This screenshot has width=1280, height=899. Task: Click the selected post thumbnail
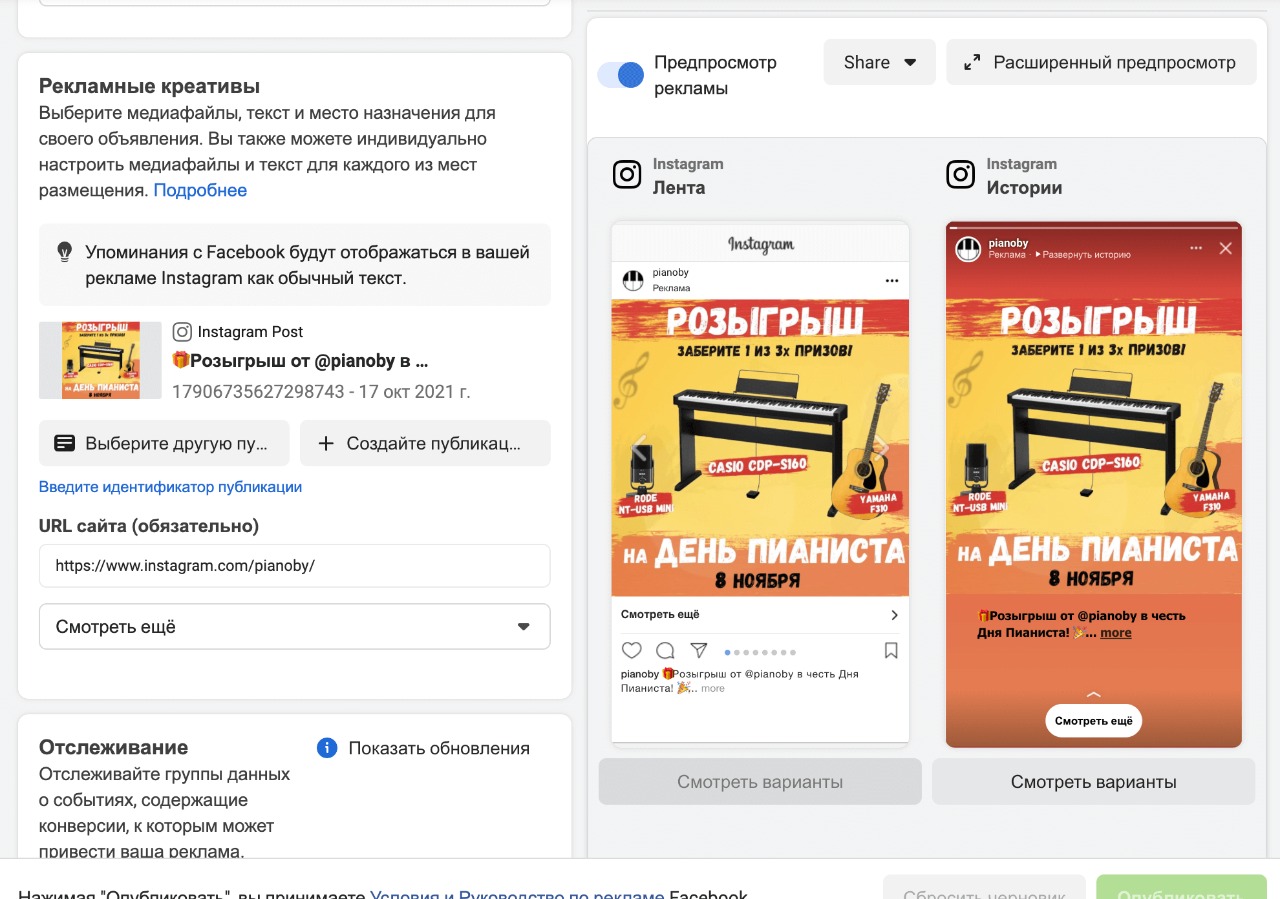(100, 360)
